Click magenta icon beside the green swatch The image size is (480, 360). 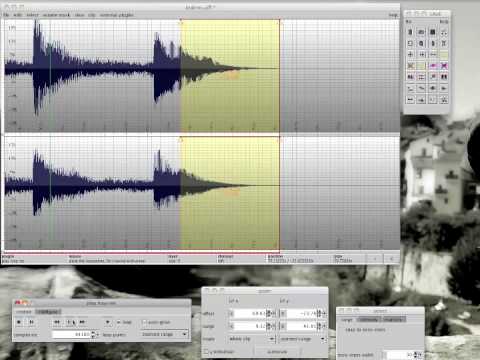coord(433,66)
